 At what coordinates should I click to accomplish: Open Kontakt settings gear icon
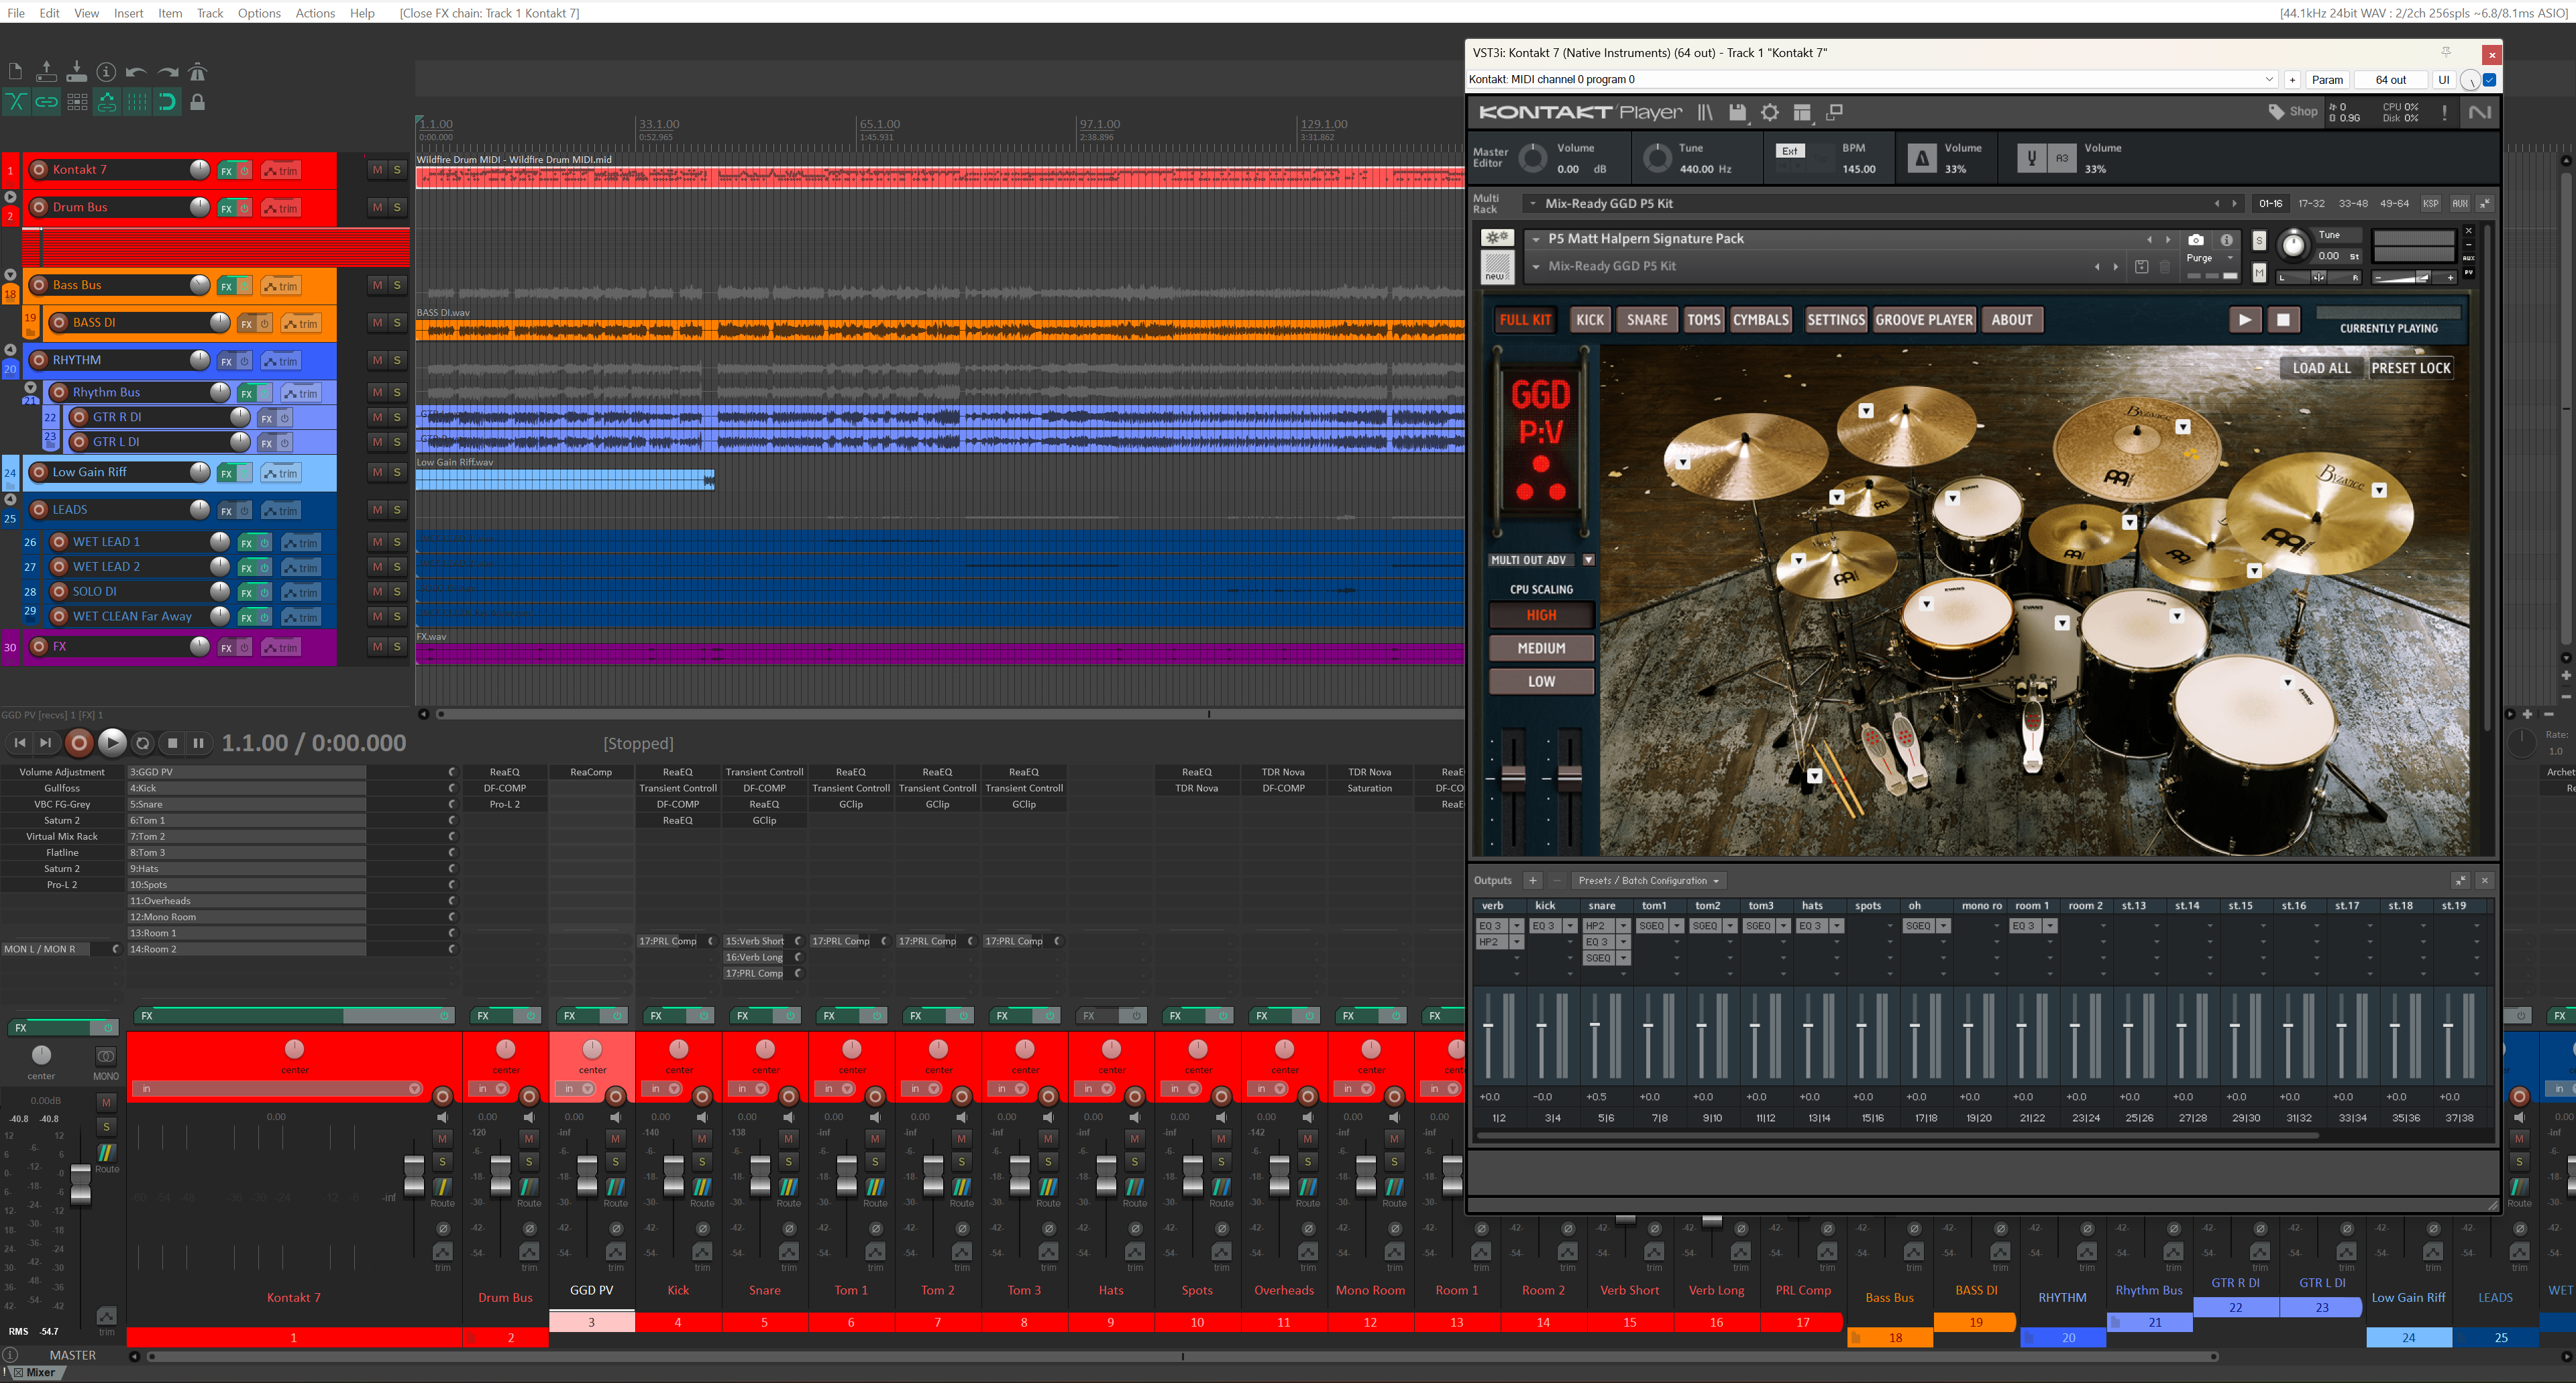(x=1770, y=113)
